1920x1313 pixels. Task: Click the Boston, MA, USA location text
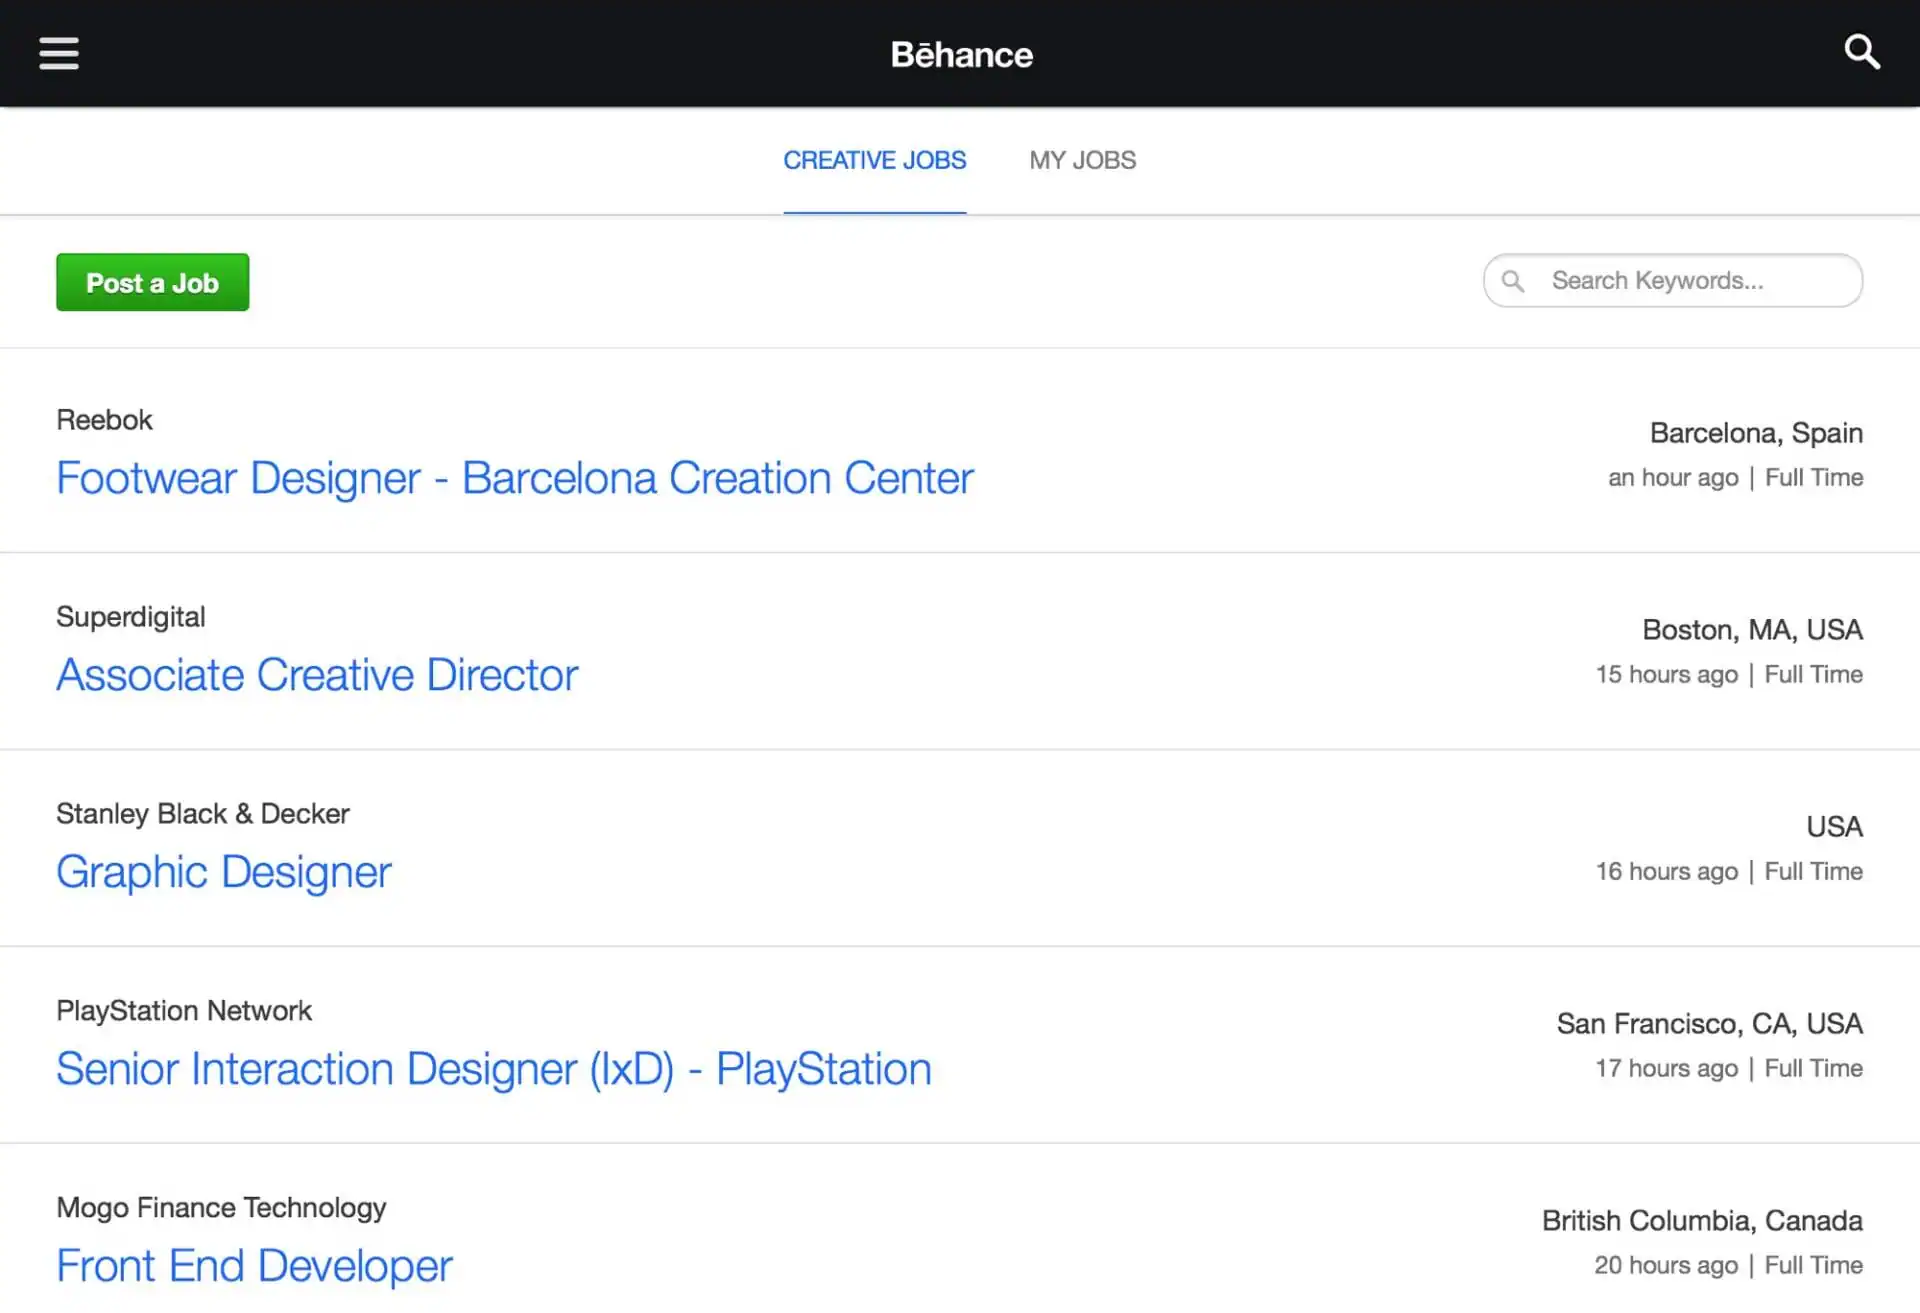(1752, 630)
